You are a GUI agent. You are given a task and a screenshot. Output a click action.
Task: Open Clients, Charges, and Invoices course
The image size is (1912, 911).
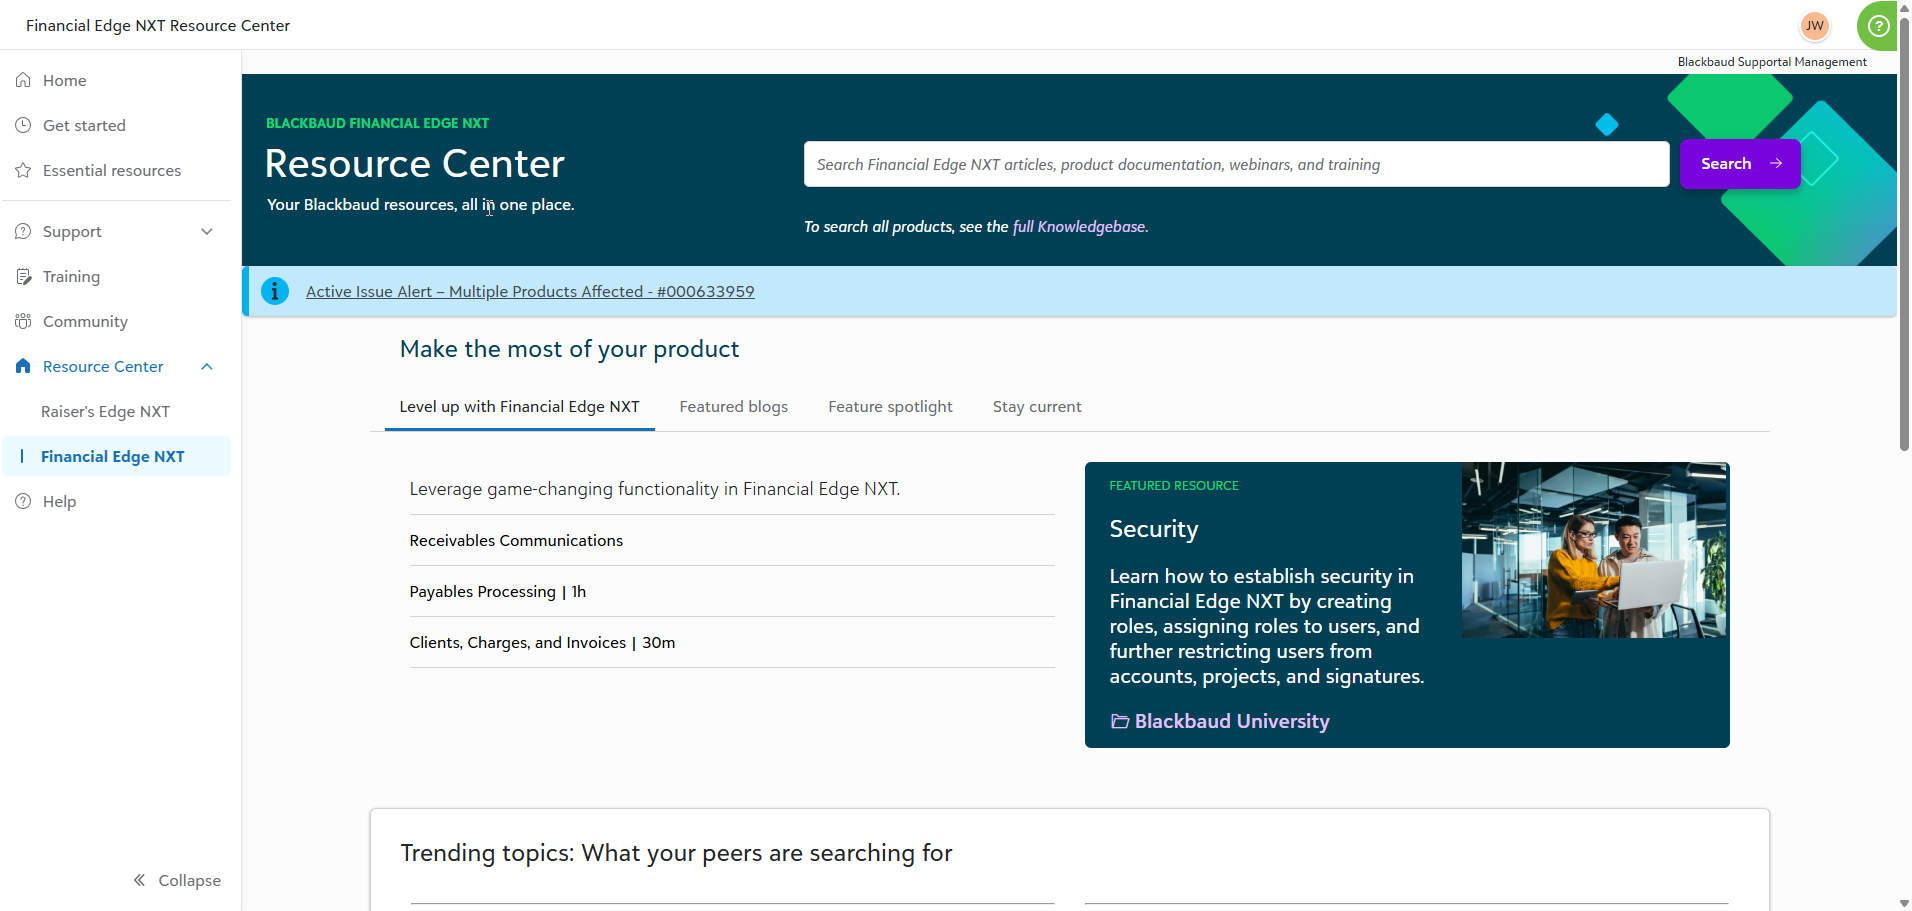point(542,643)
